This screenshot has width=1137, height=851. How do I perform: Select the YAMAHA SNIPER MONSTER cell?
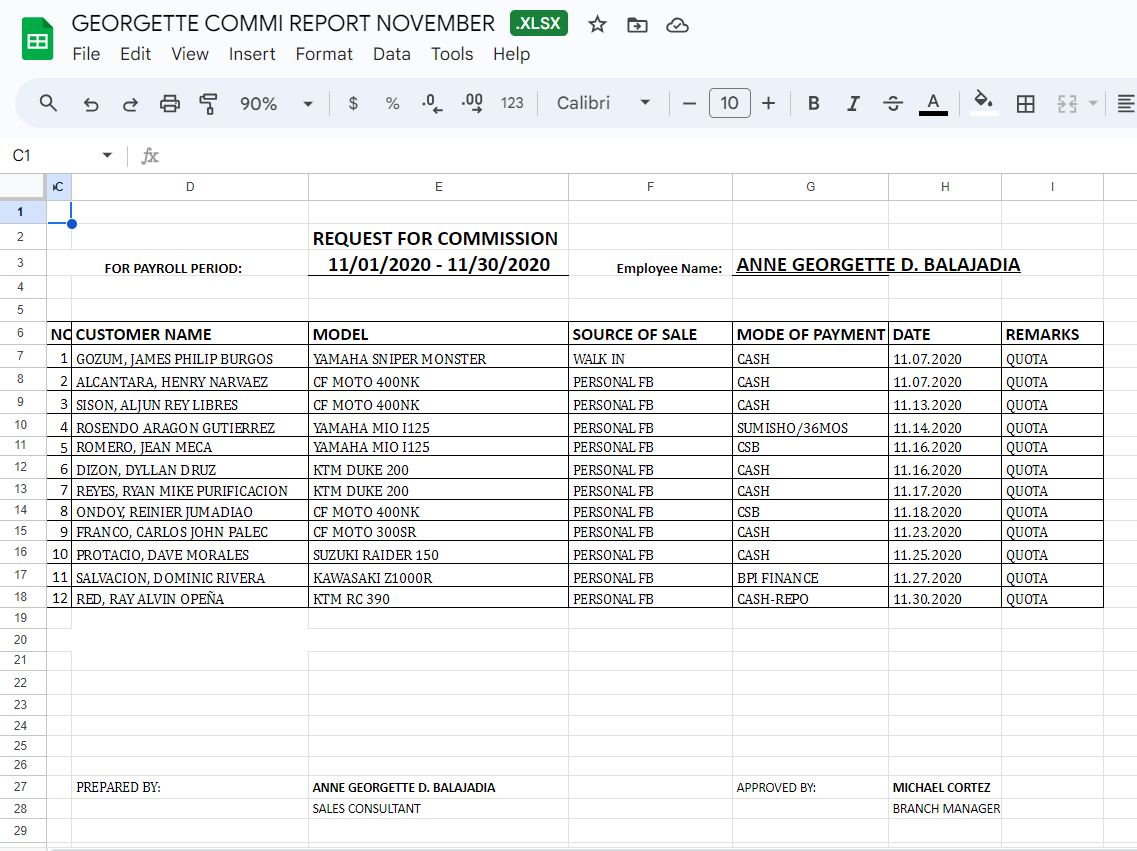click(x=439, y=358)
